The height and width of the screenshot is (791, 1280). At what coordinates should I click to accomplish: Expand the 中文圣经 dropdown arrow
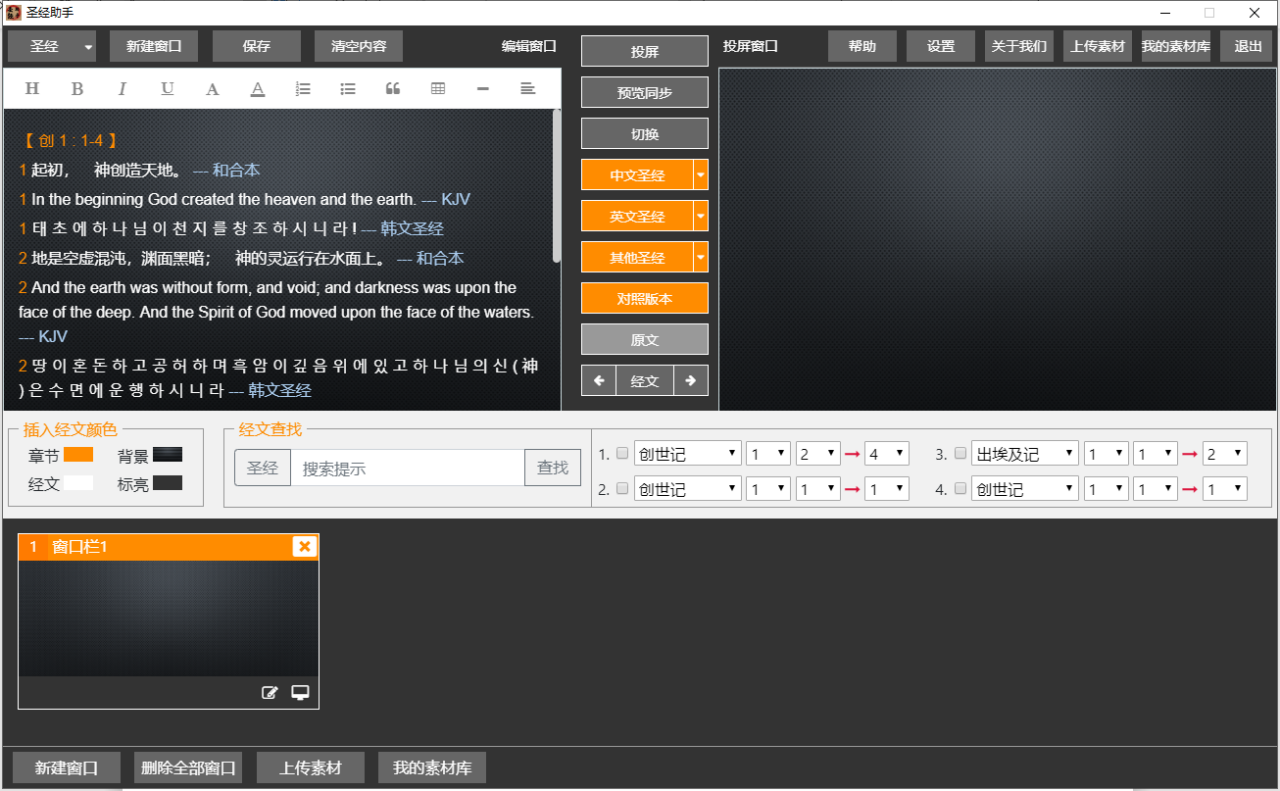pyautogui.click(x=700, y=175)
